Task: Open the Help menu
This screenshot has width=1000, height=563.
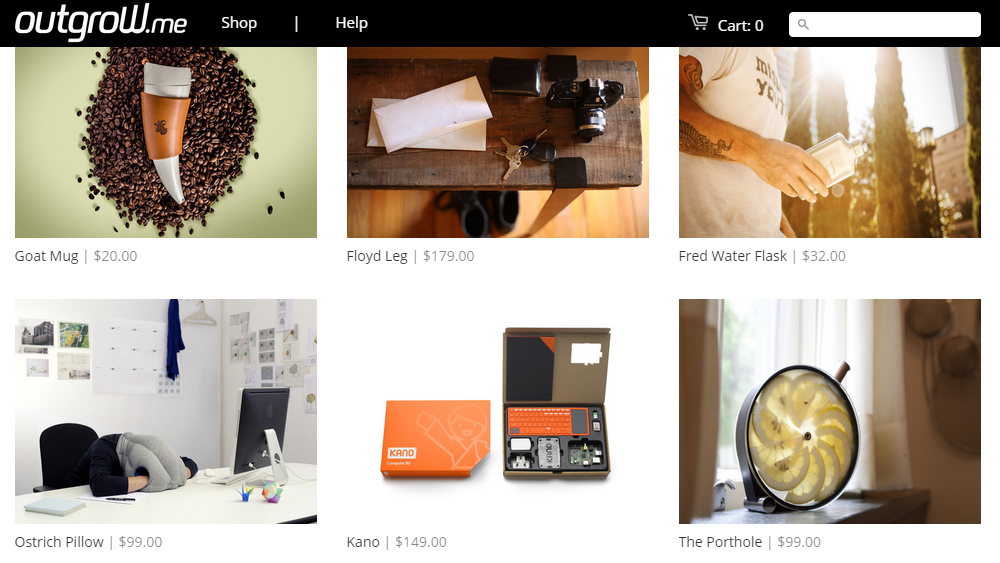Action: [x=351, y=23]
